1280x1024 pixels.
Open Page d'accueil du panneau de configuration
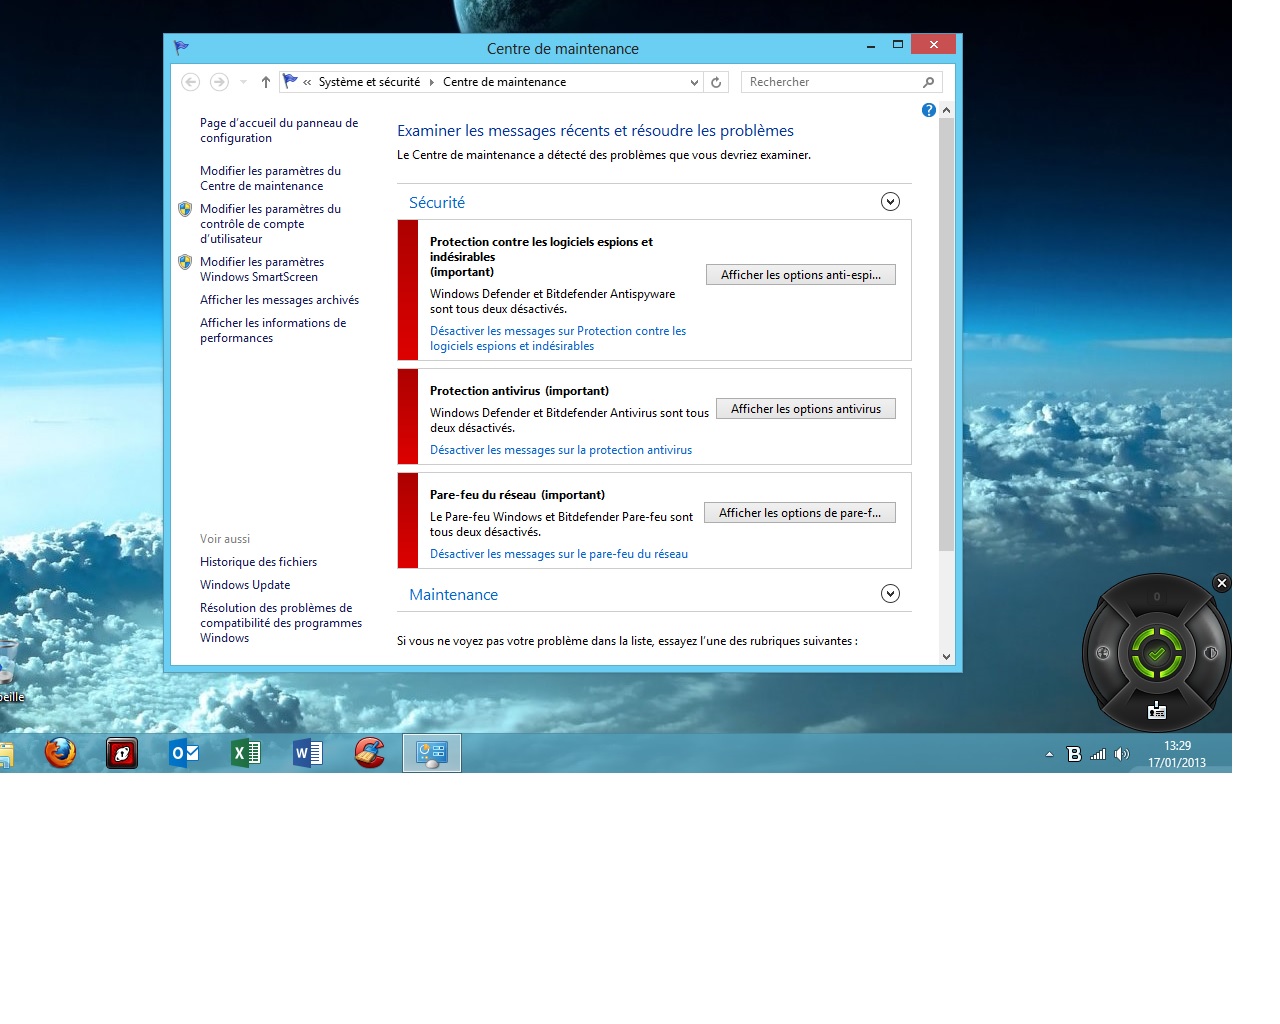pos(279,130)
